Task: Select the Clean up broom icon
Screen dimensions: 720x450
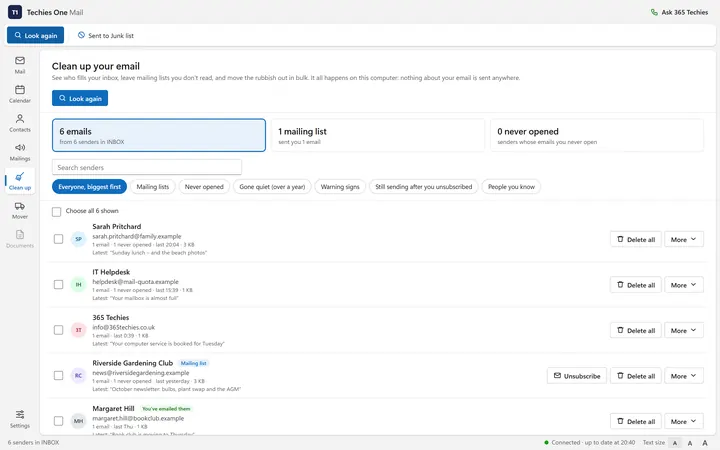Action: 20,181
